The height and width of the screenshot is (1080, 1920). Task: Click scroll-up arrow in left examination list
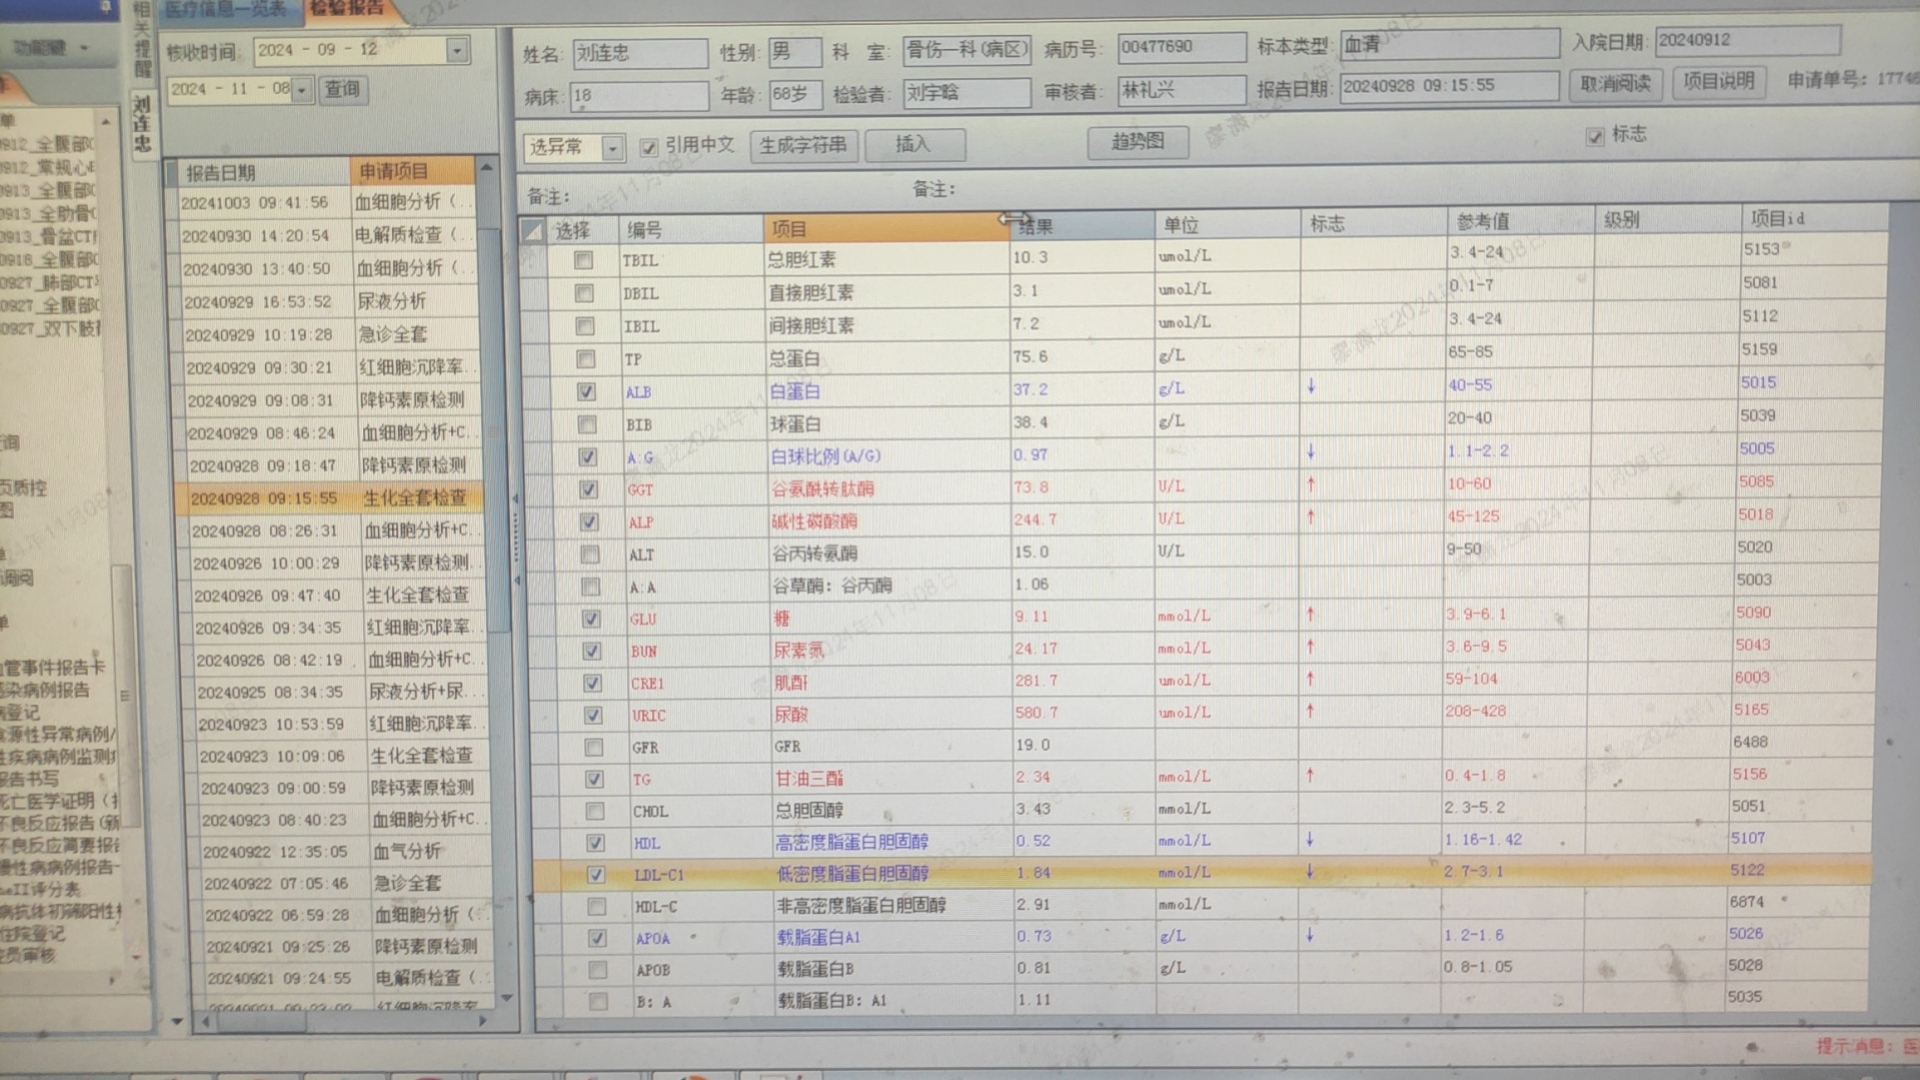point(105,121)
